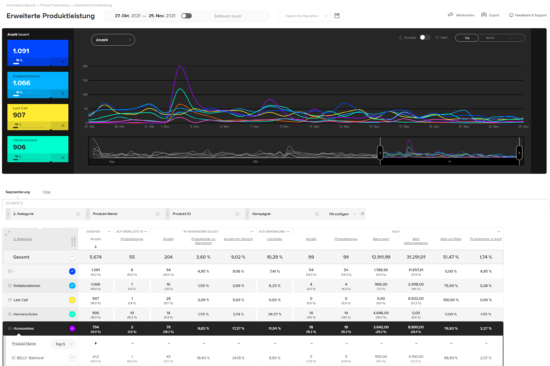
Task: Expand the BELLY 'Balmoral' product row
Action: 13,358
